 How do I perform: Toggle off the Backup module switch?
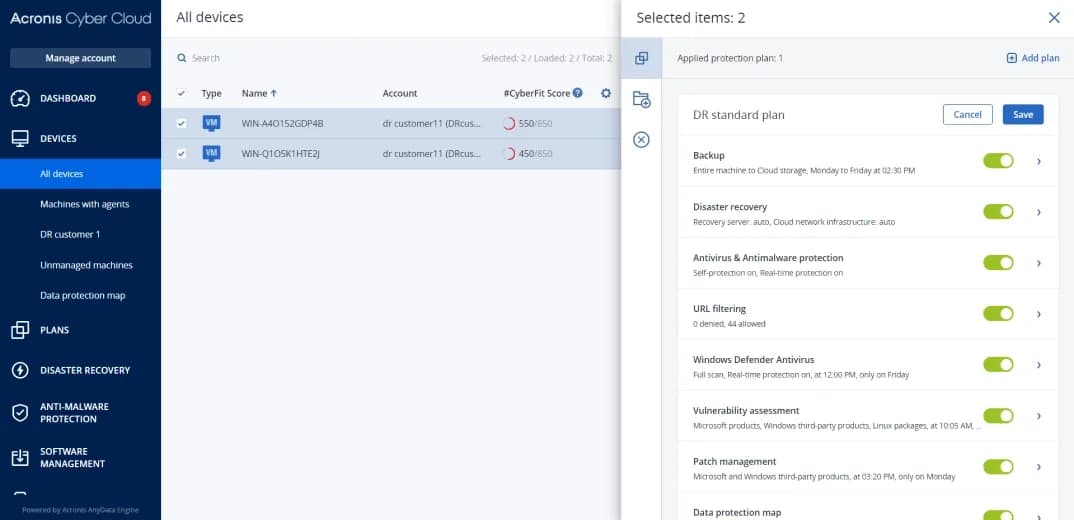[998, 161]
